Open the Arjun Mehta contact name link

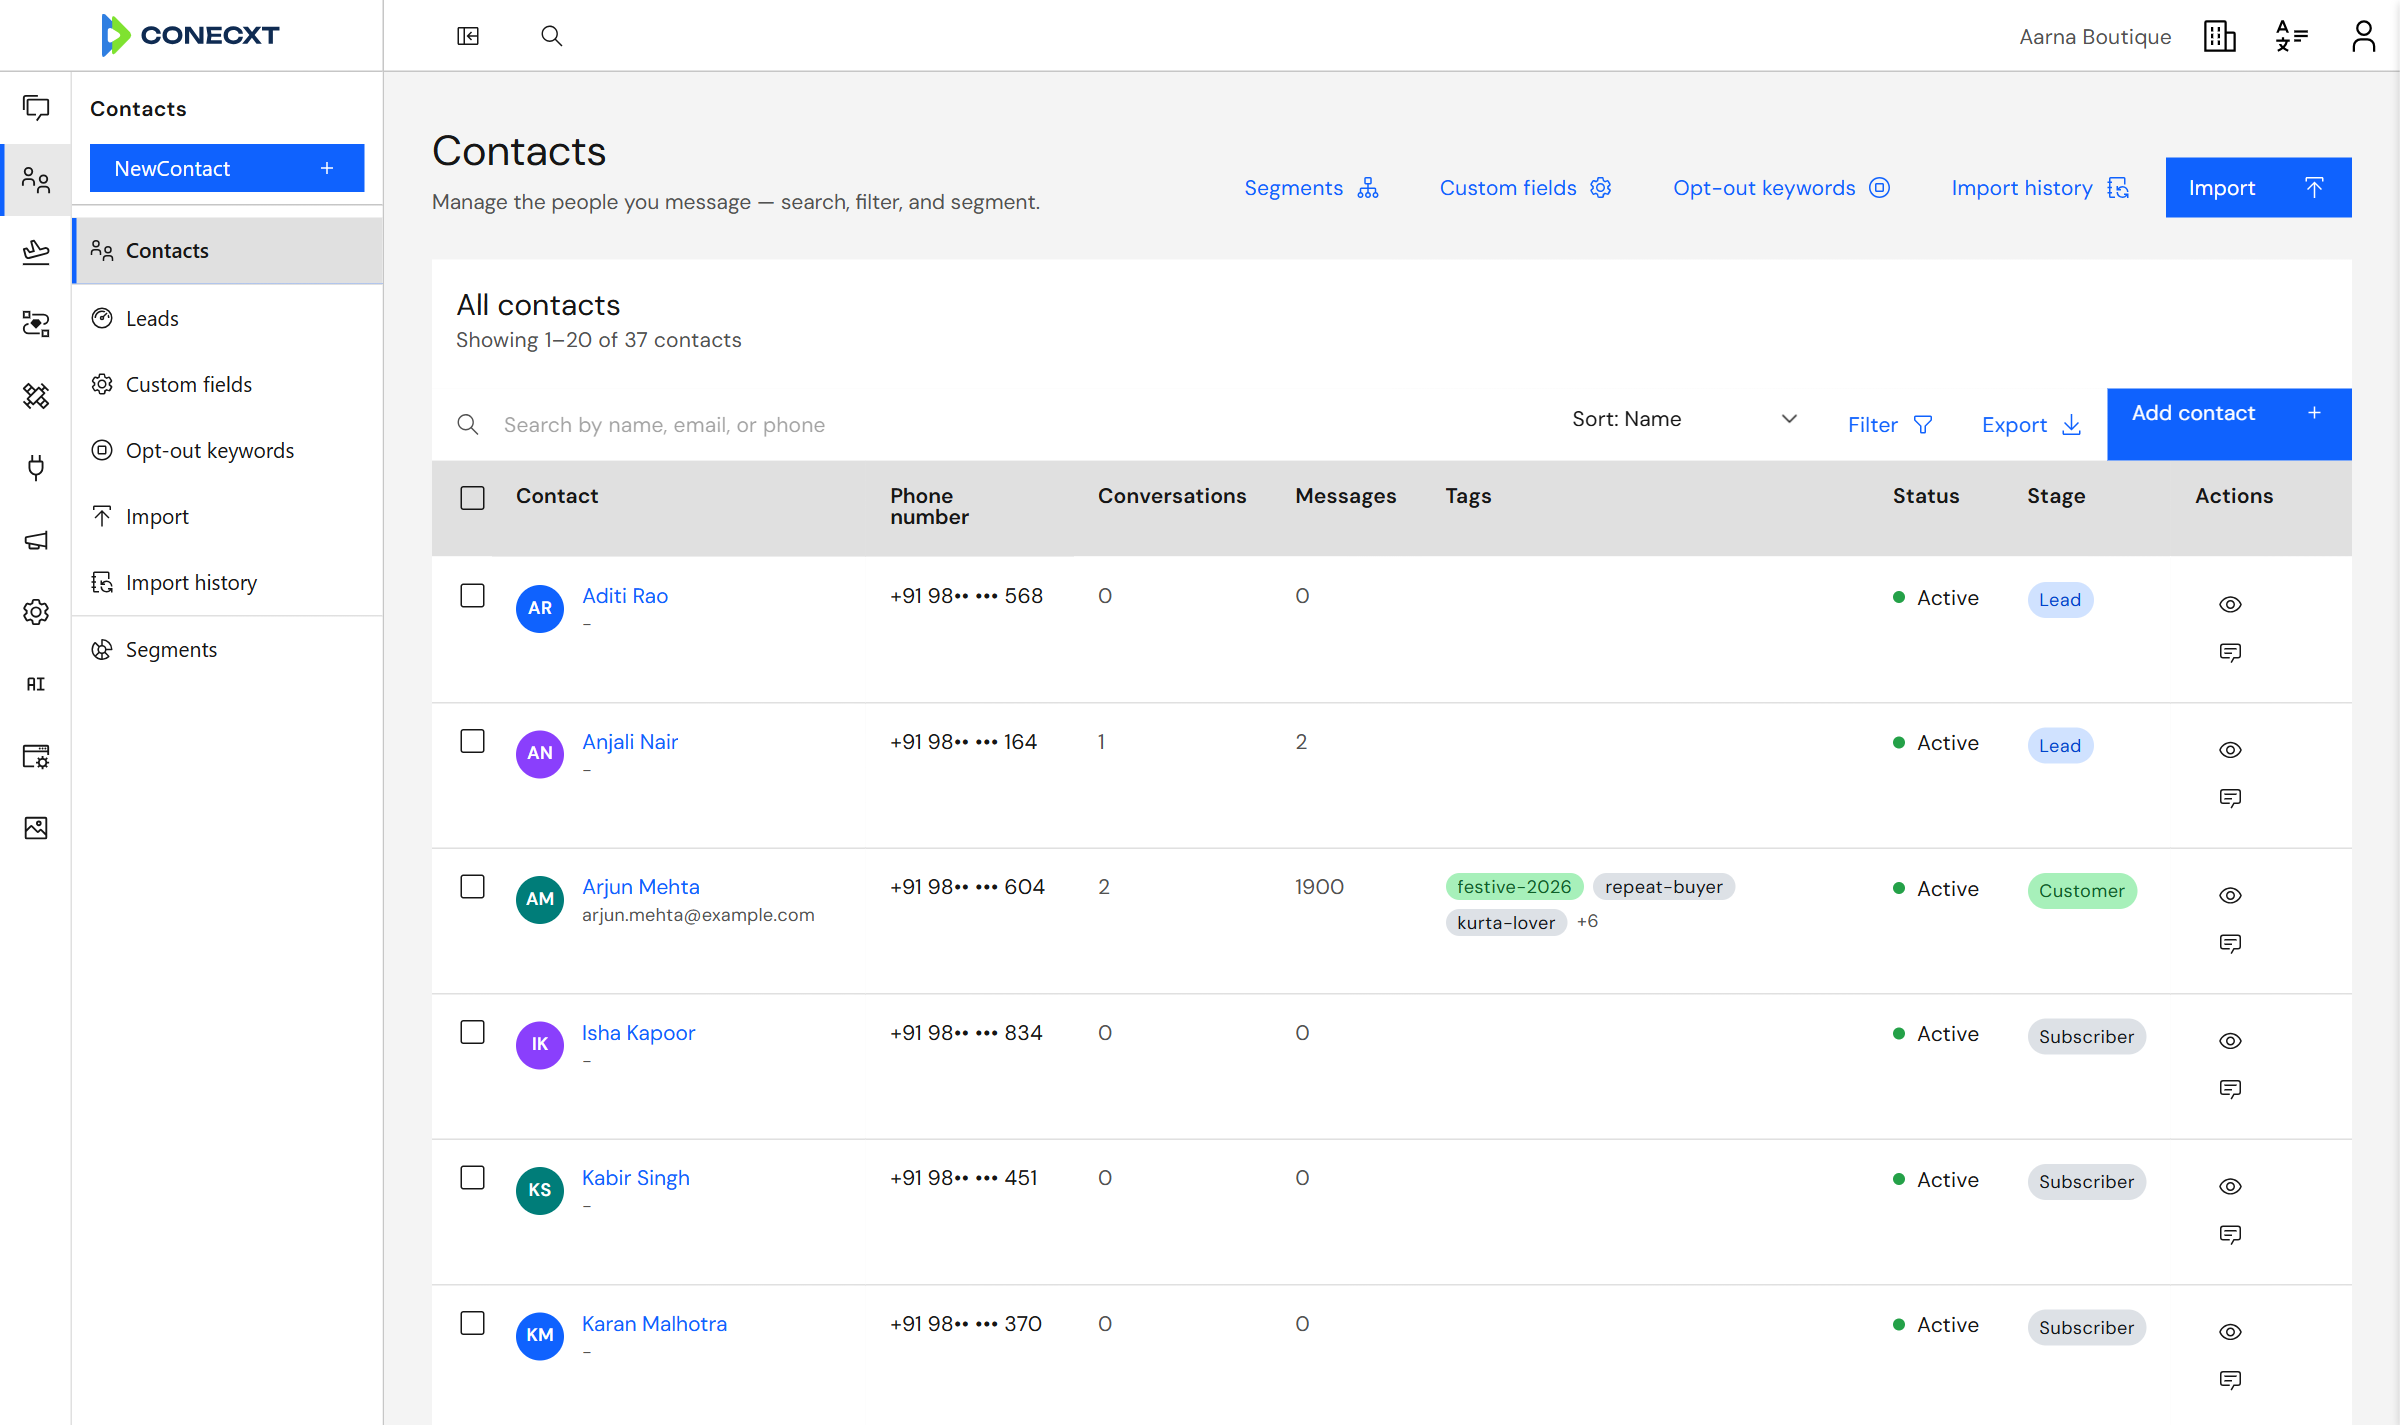point(640,887)
